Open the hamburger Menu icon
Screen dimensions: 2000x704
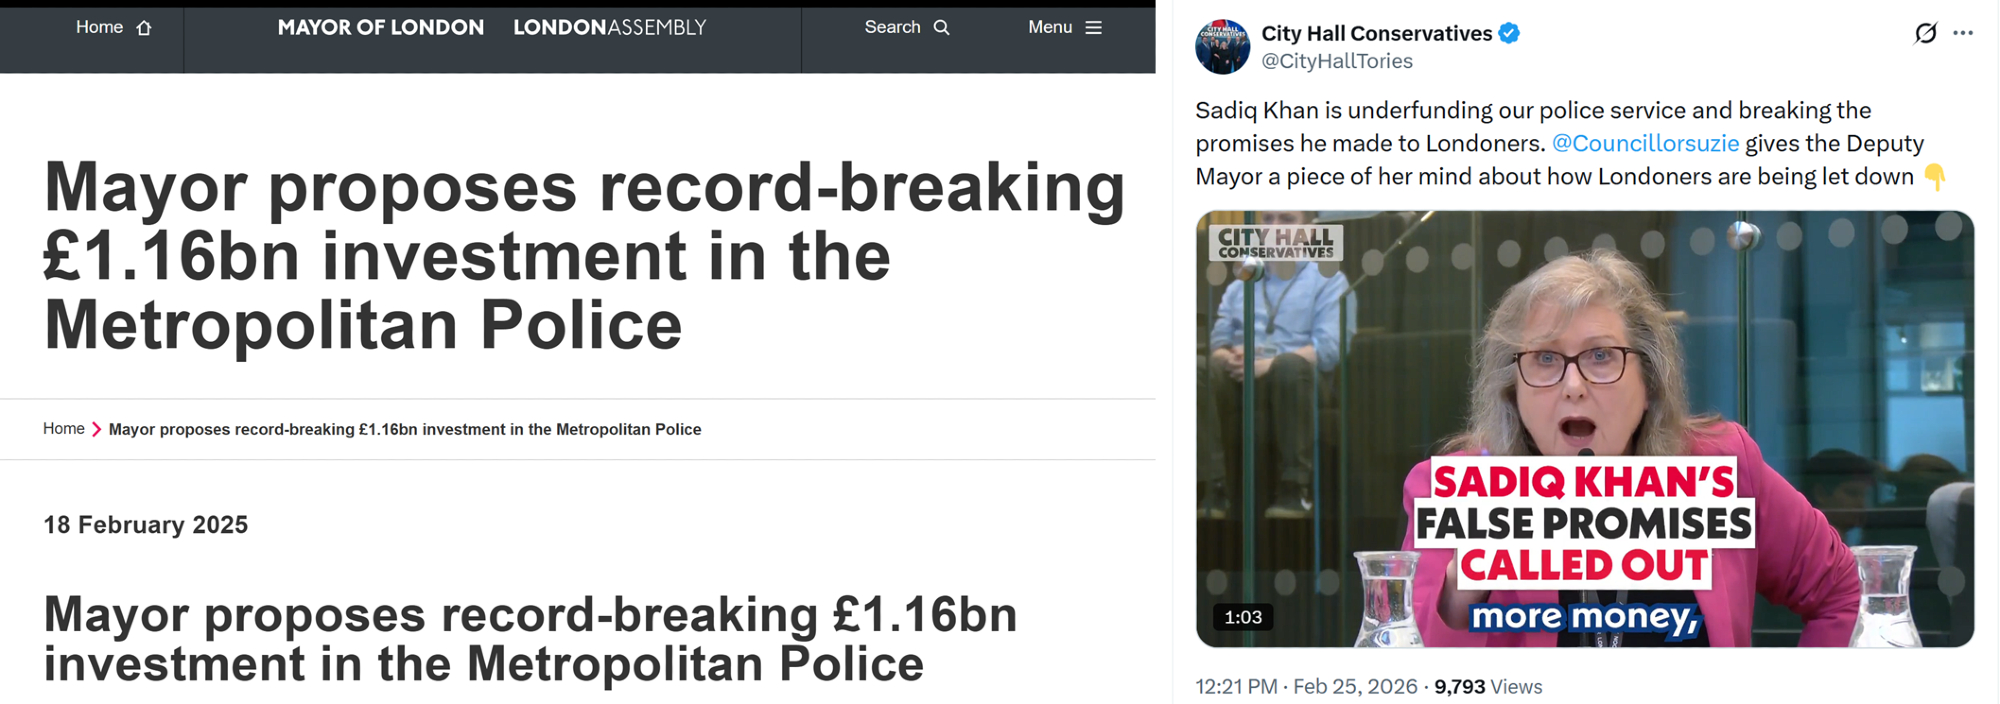[1094, 28]
